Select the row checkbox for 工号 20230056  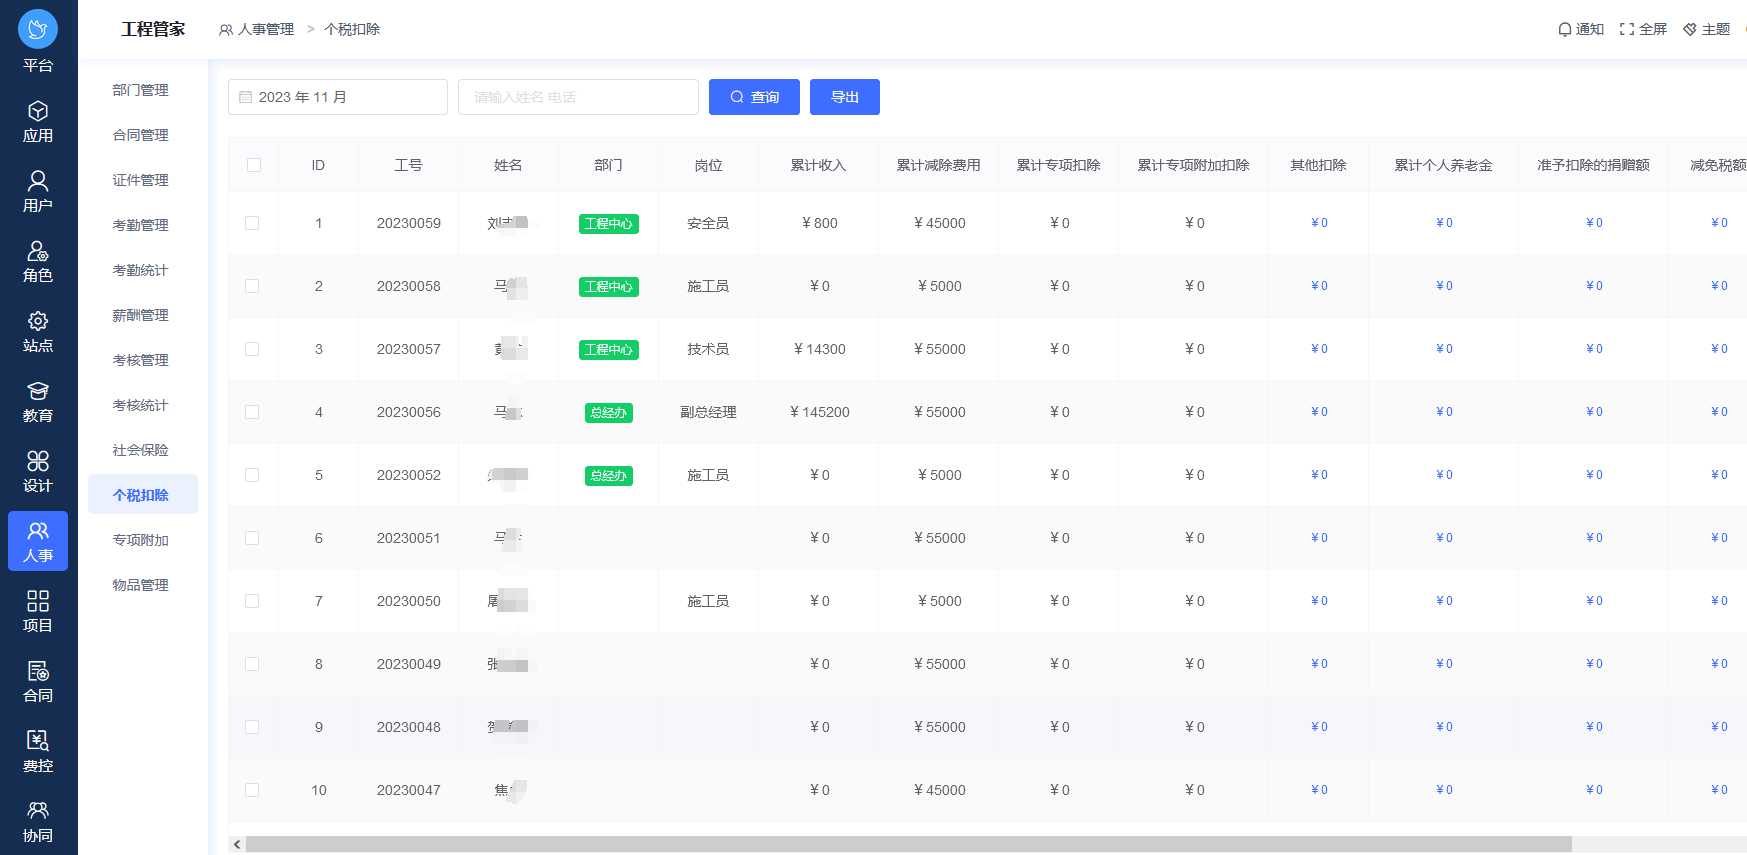coord(252,412)
